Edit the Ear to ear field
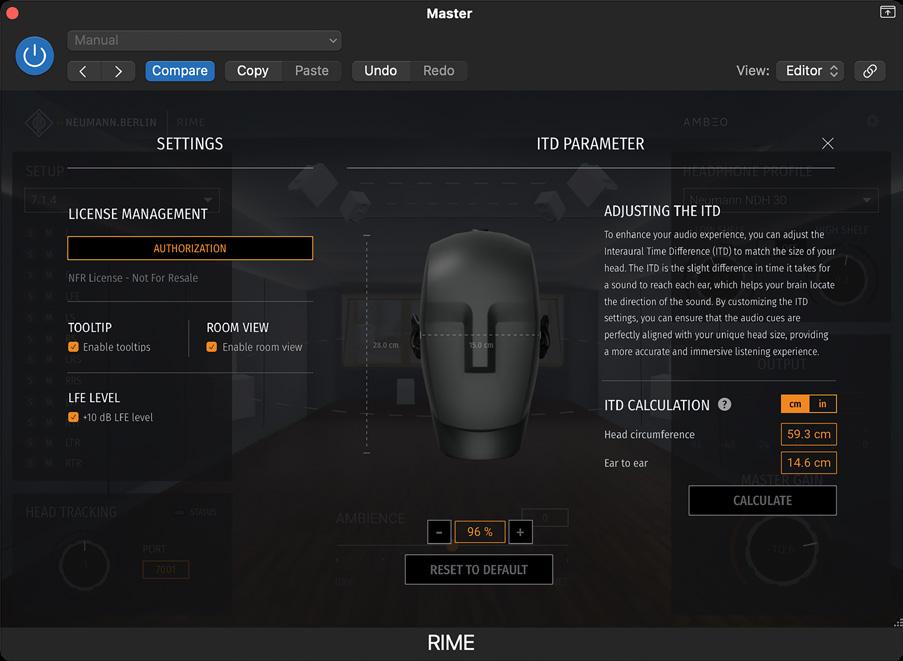Image resolution: width=903 pixels, height=661 pixels. click(809, 462)
